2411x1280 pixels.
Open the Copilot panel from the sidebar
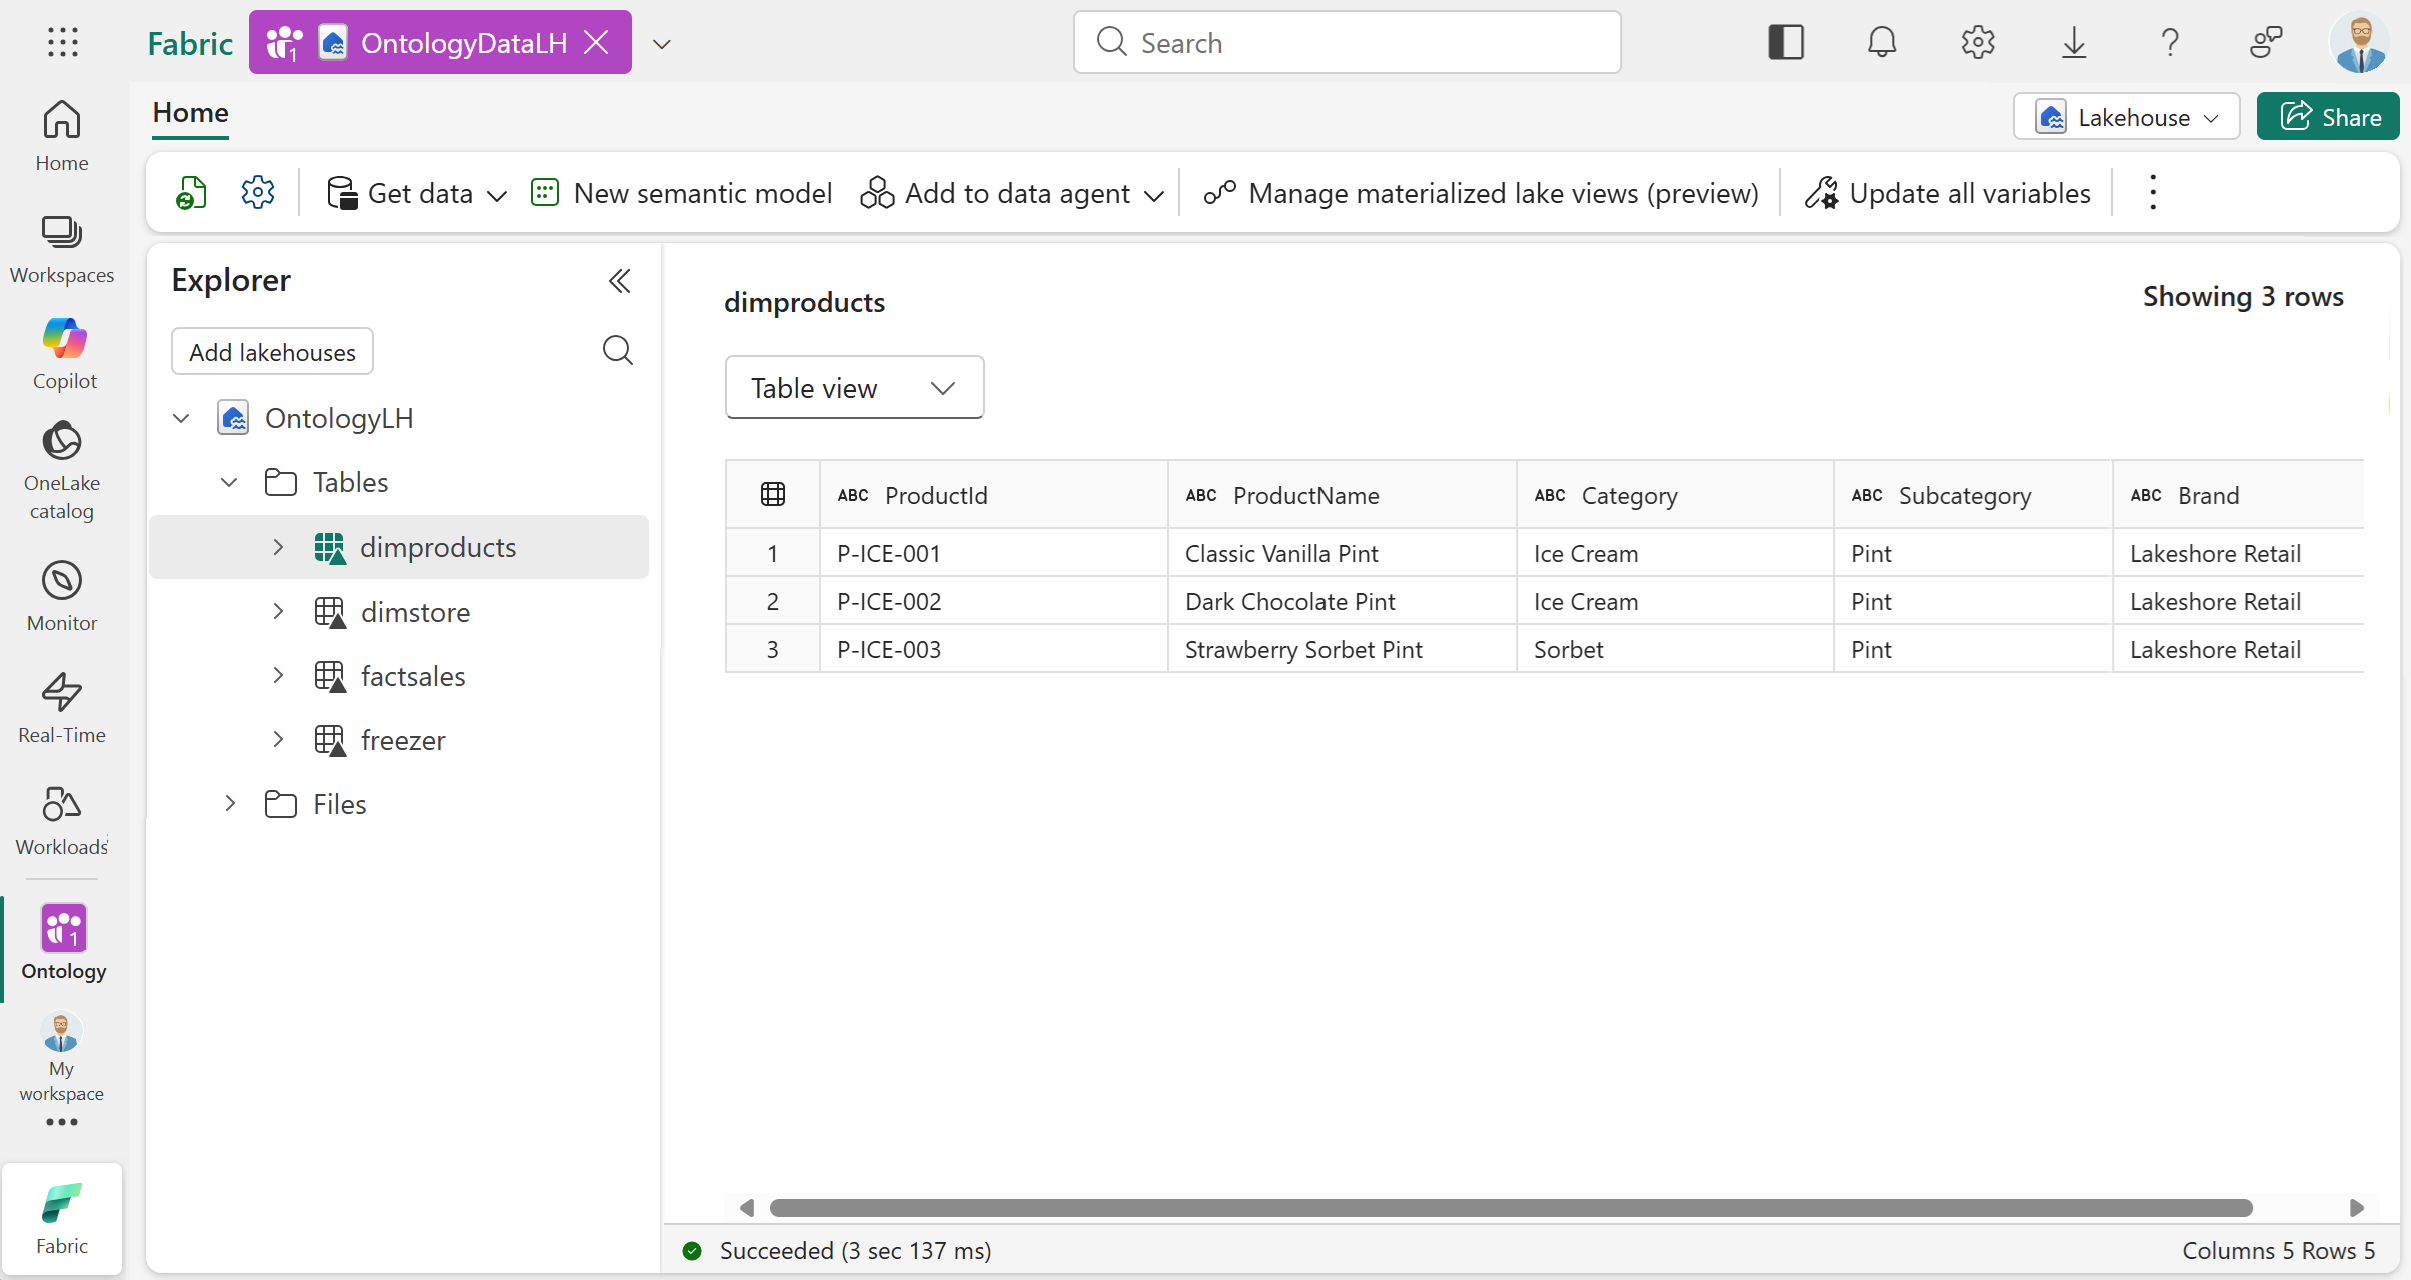coord(63,352)
